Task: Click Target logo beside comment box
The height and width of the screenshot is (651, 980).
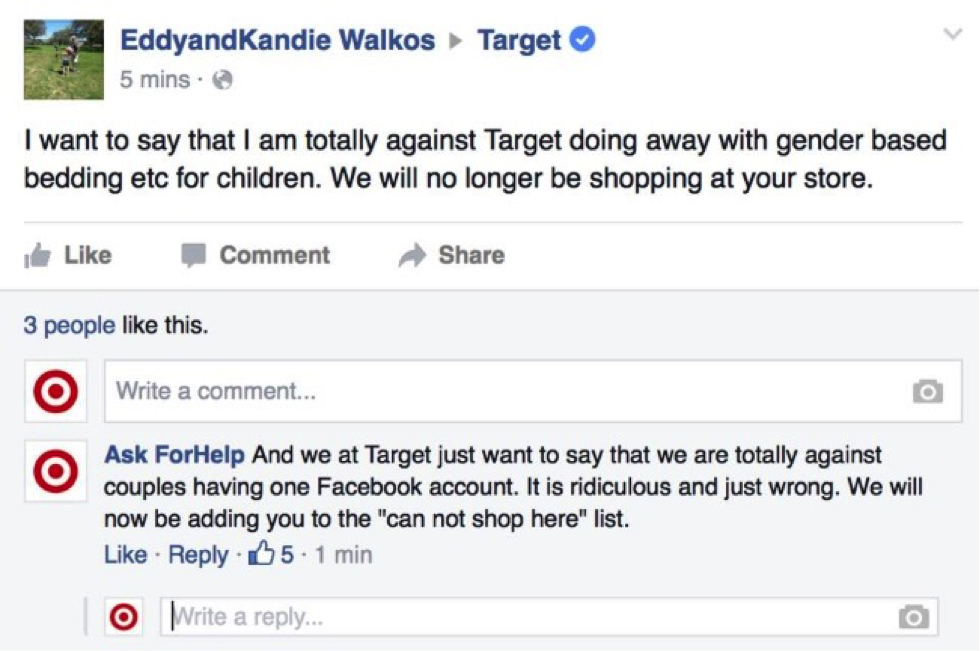Action: click(56, 391)
